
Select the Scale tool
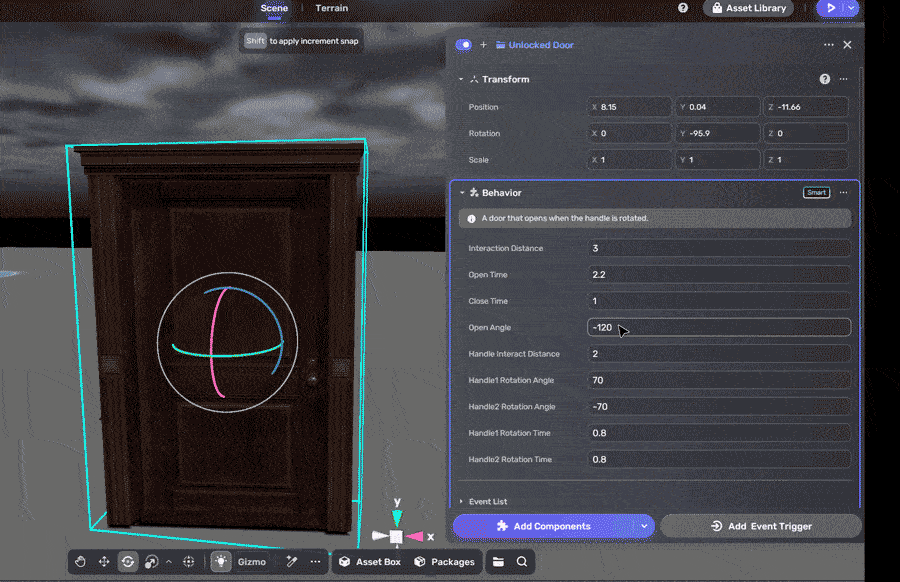click(152, 561)
